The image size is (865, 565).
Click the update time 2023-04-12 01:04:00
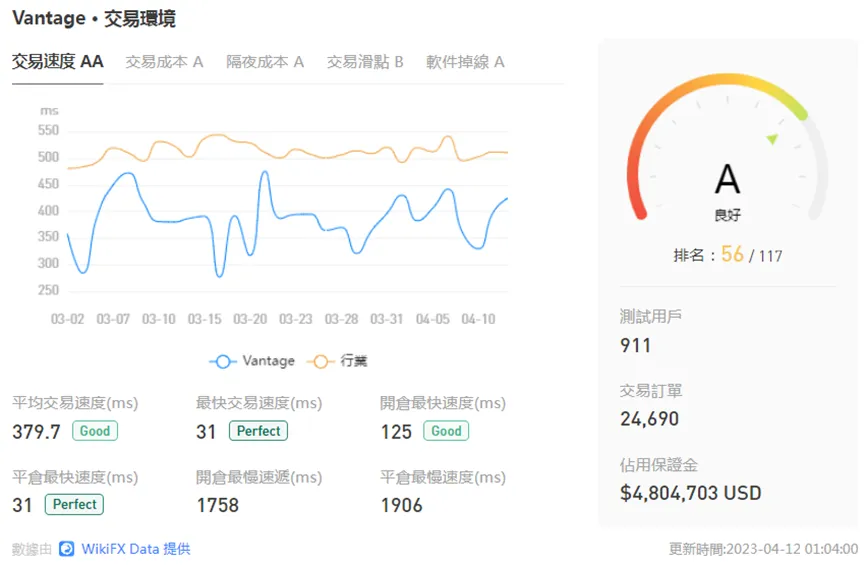tap(792, 549)
